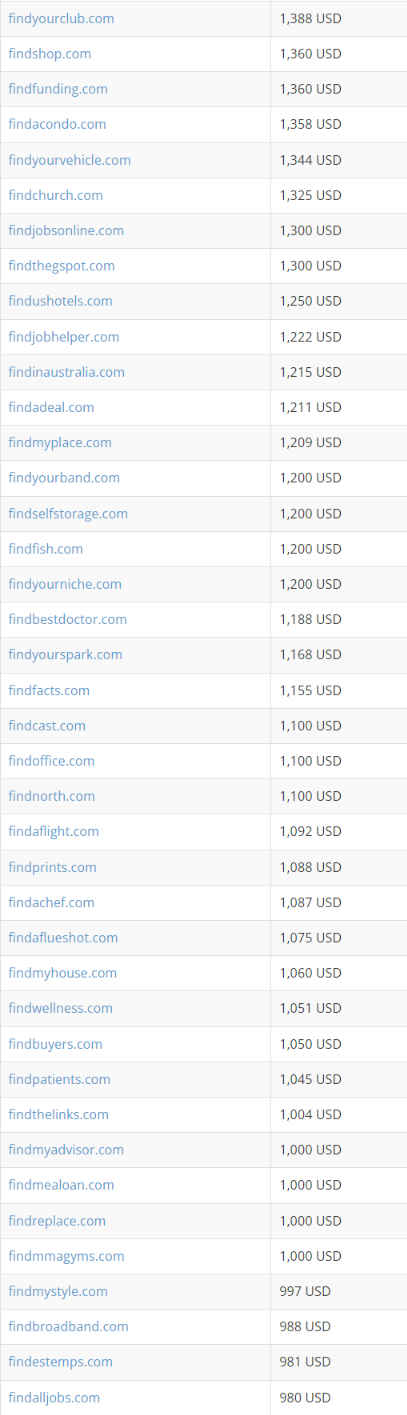
Task: Select the findbroadband.com link
Action: pyautogui.click(x=69, y=1326)
